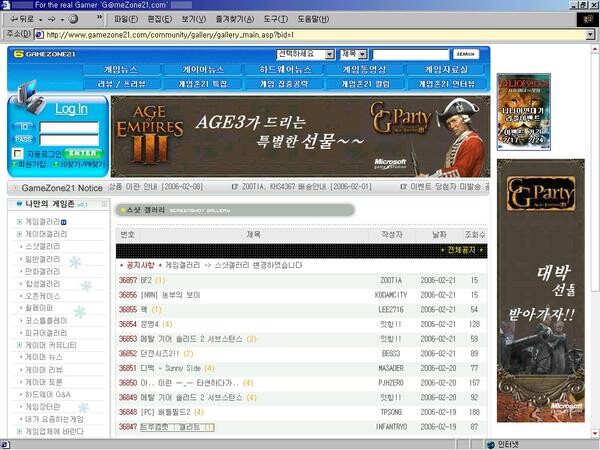Click the 회원가입 sign-up link
Screen dimensions: 600x450
26,164
